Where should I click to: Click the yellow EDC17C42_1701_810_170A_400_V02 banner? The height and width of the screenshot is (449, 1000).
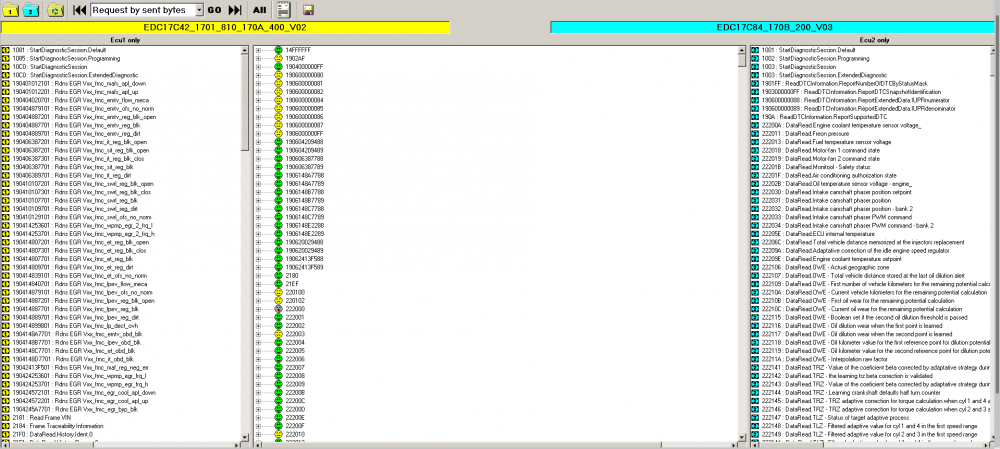(226, 27)
